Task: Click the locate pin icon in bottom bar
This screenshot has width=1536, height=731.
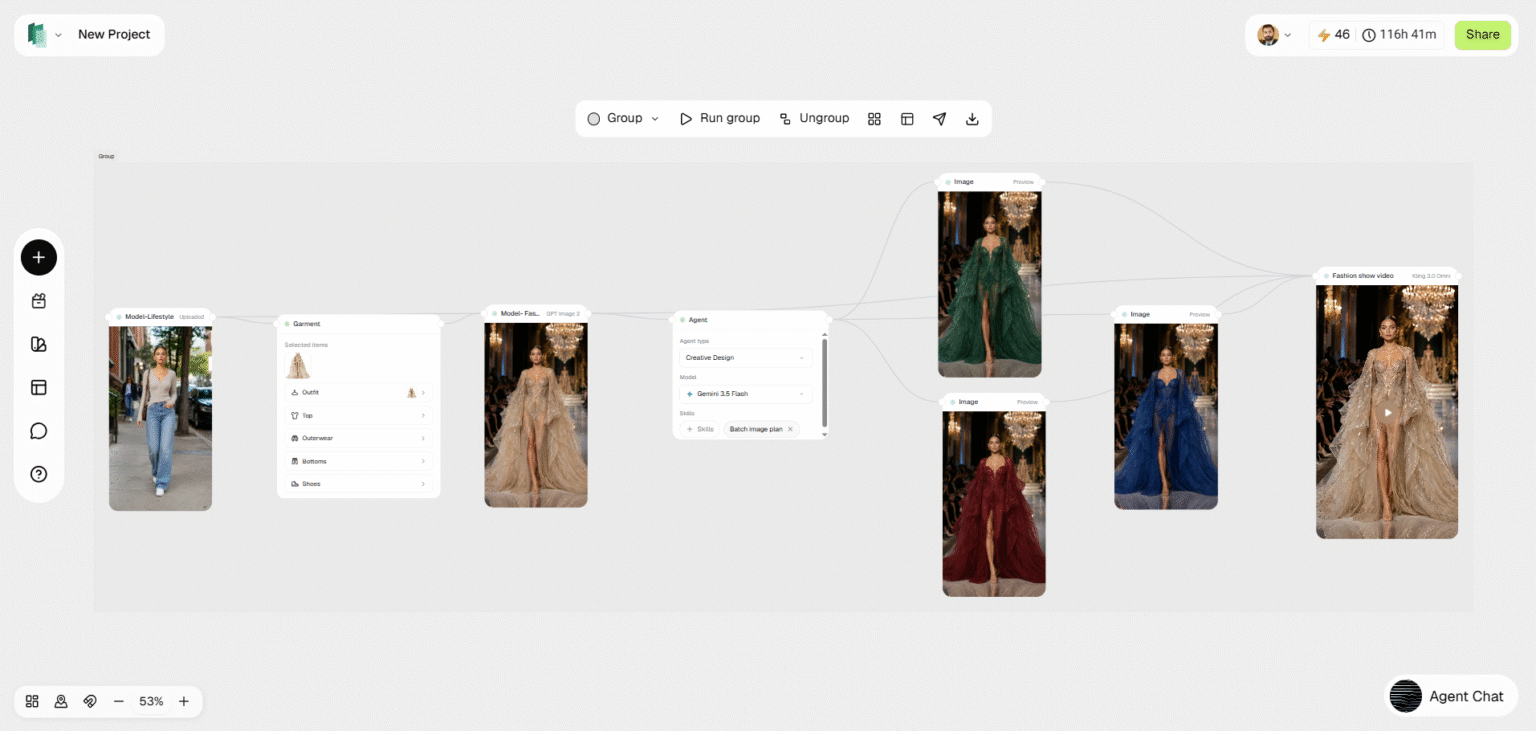Action: click(x=61, y=701)
